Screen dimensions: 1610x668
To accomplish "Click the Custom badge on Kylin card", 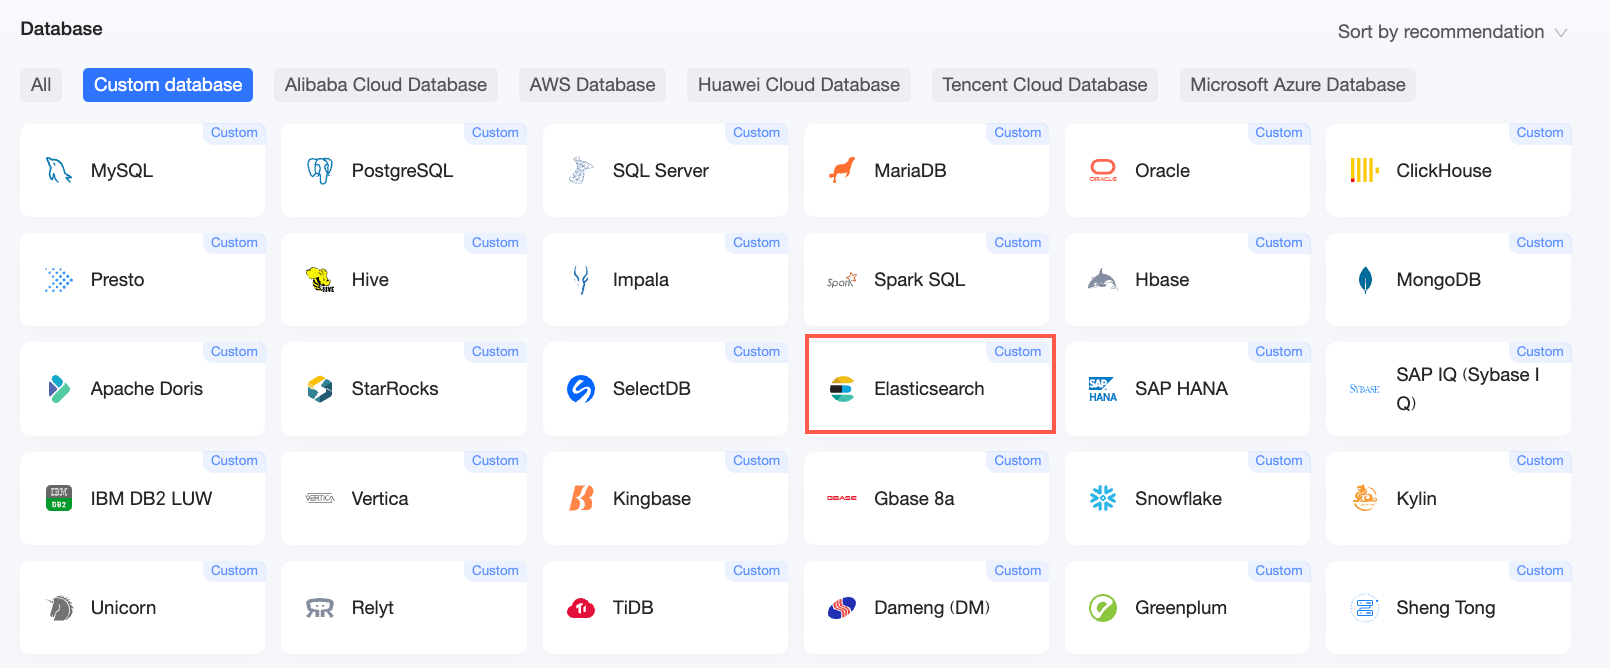I will [1539, 461].
